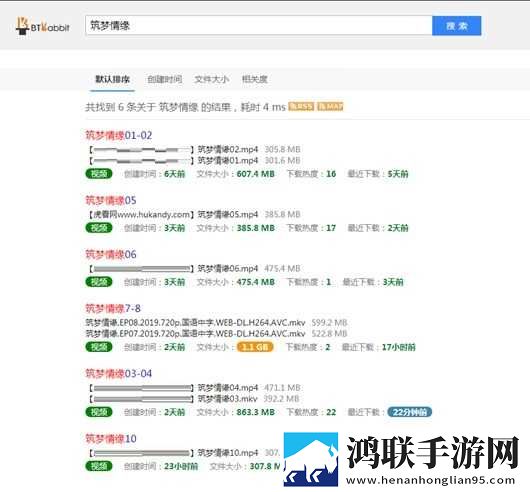Click the 863.3 MB file size value
Viewport: 530px width, 492px height.
click(x=256, y=412)
